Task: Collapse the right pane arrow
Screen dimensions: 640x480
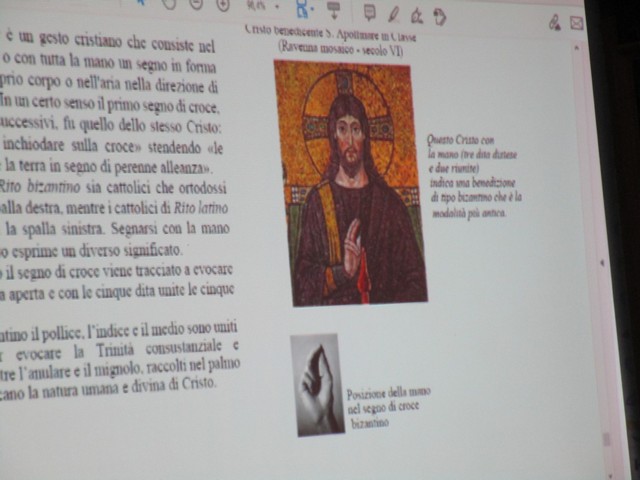Action: tap(602, 263)
